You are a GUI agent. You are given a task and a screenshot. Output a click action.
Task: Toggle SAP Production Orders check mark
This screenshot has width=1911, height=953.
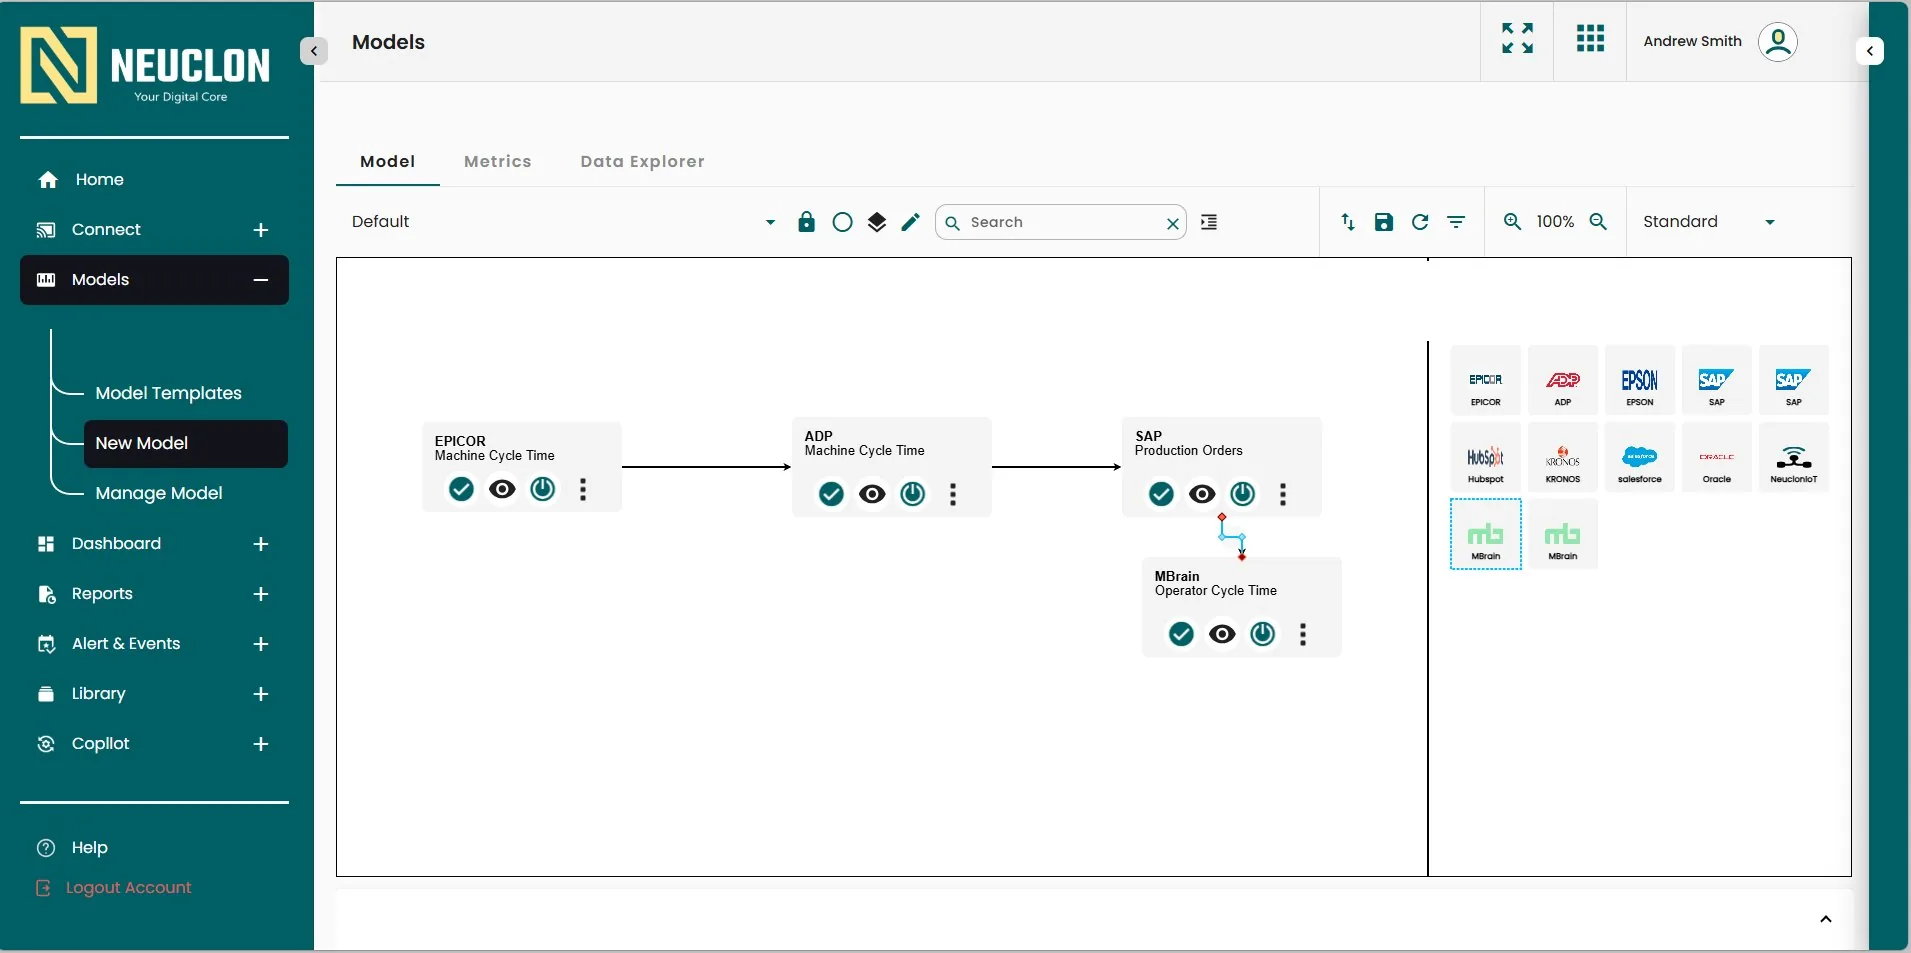tap(1161, 494)
